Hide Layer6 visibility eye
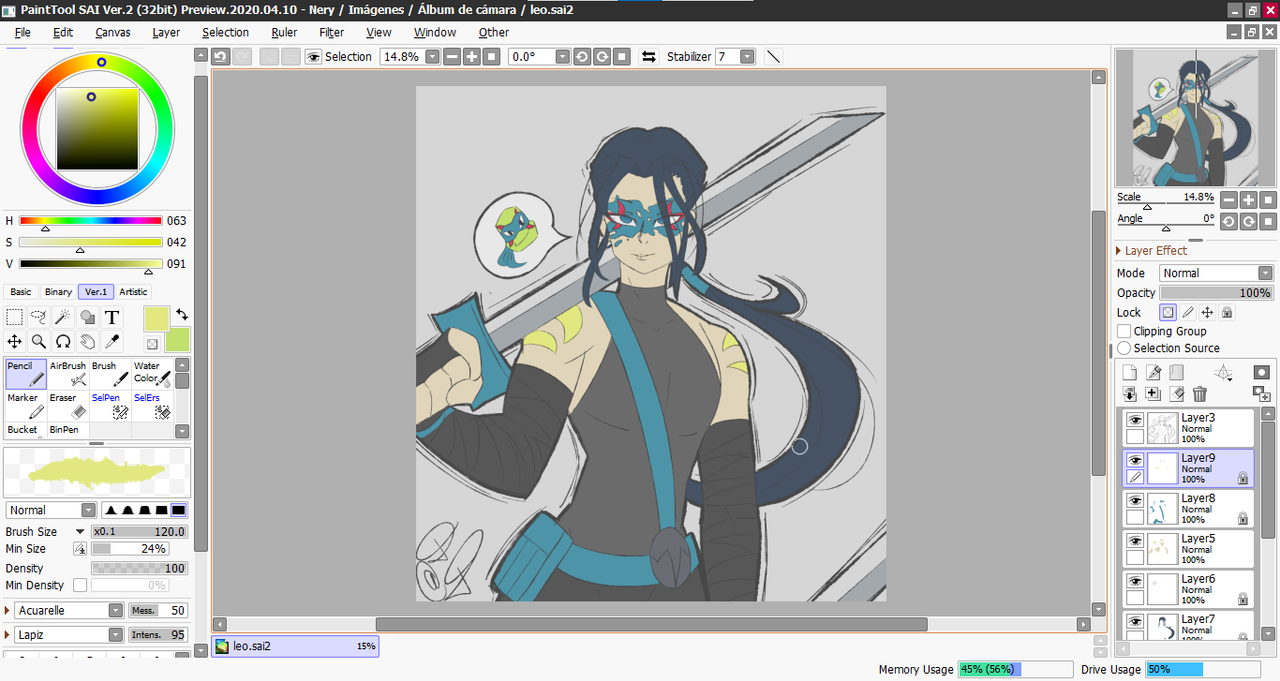Viewport: 1280px width, 681px height. click(1135, 580)
